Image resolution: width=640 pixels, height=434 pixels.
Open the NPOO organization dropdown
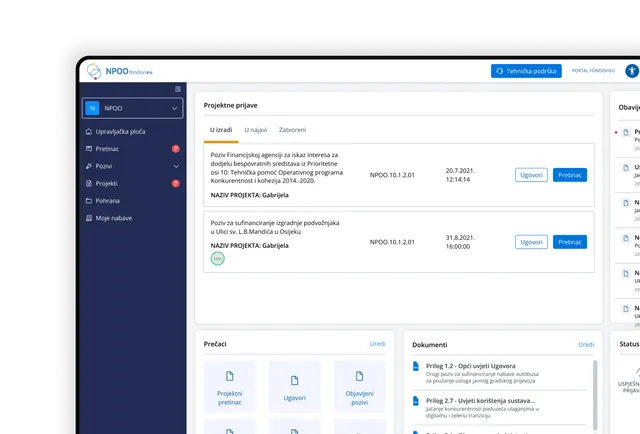132,108
